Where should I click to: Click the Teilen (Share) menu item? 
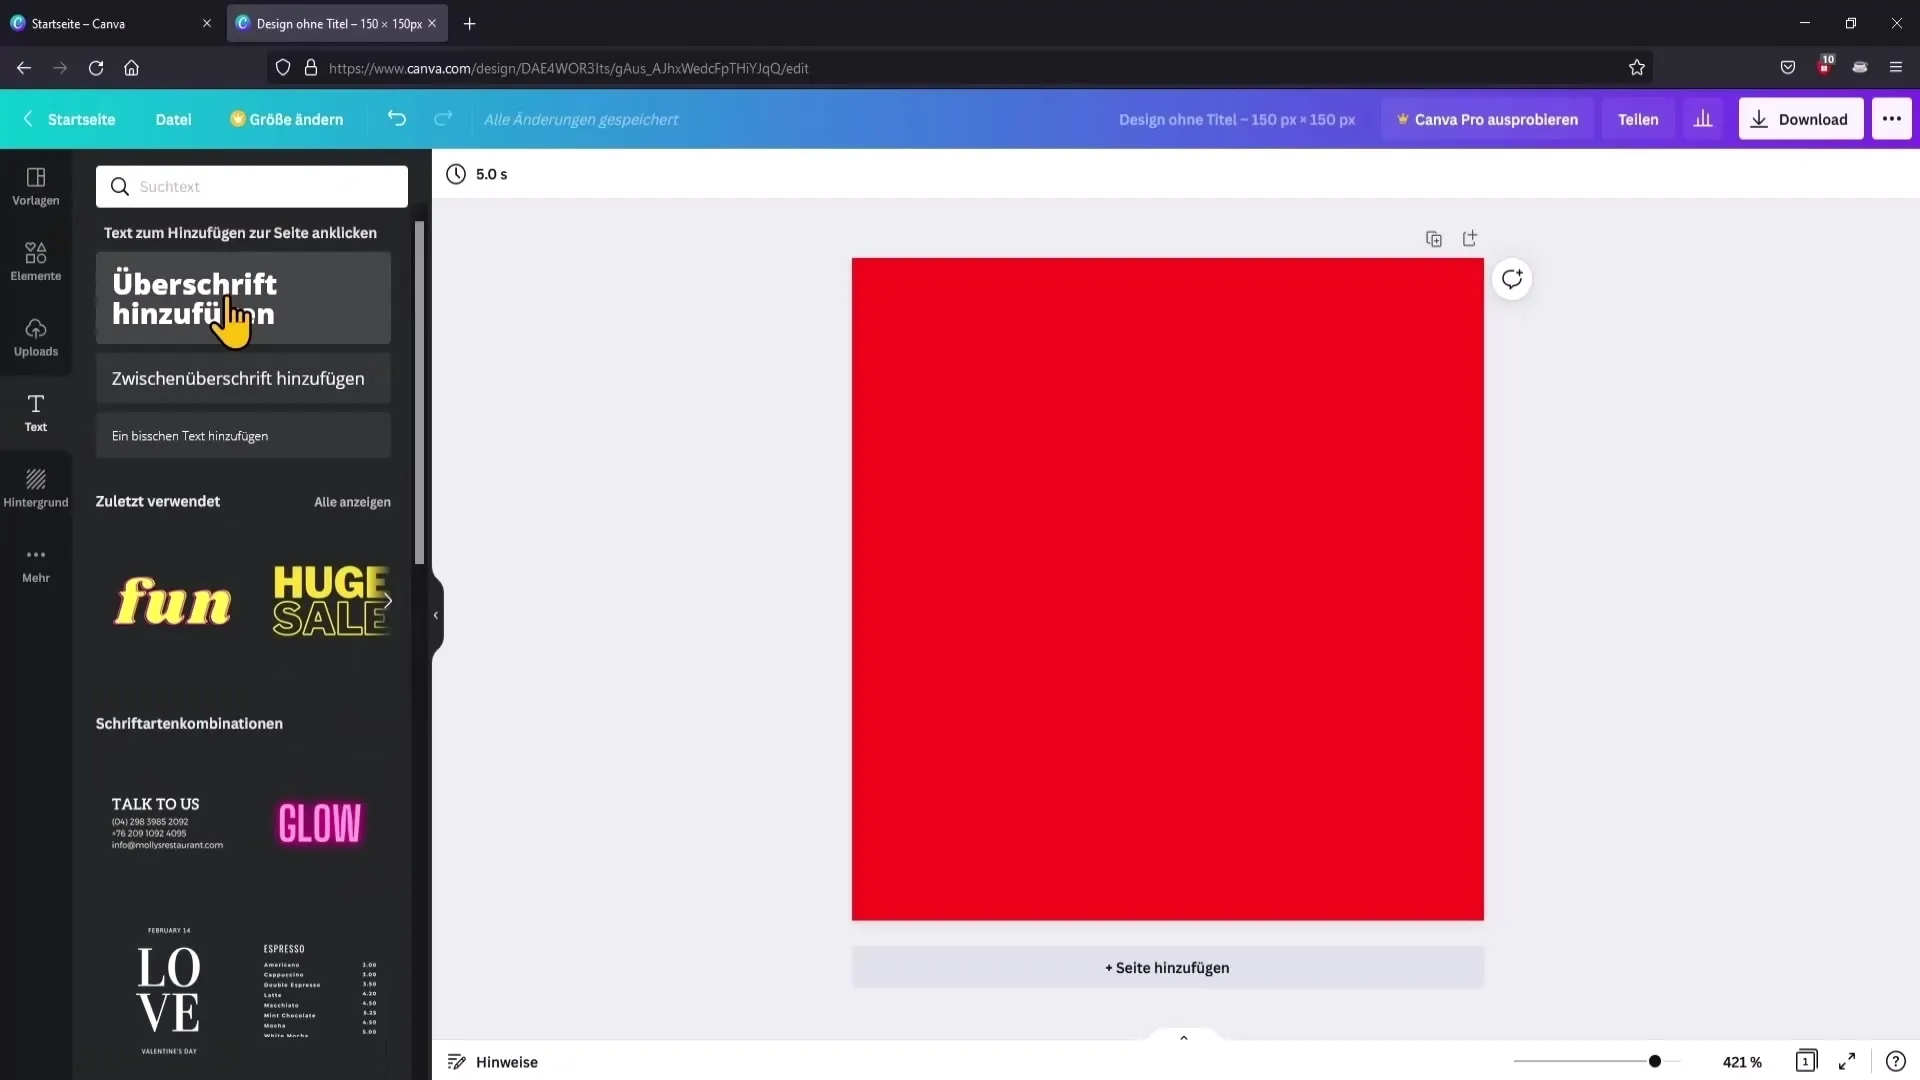pyautogui.click(x=1639, y=119)
